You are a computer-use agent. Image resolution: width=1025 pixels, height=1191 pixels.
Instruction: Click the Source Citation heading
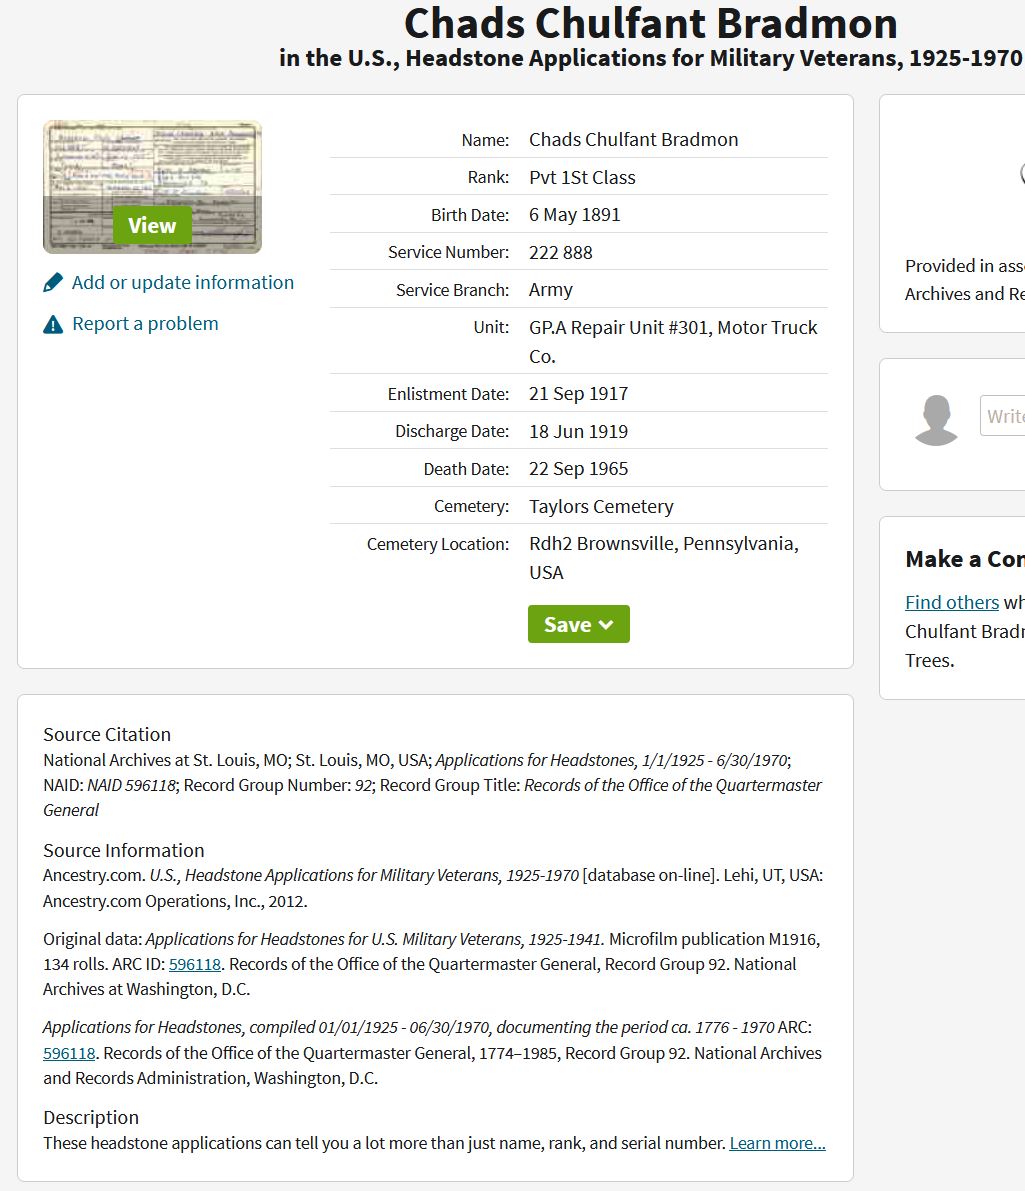tap(107, 734)
